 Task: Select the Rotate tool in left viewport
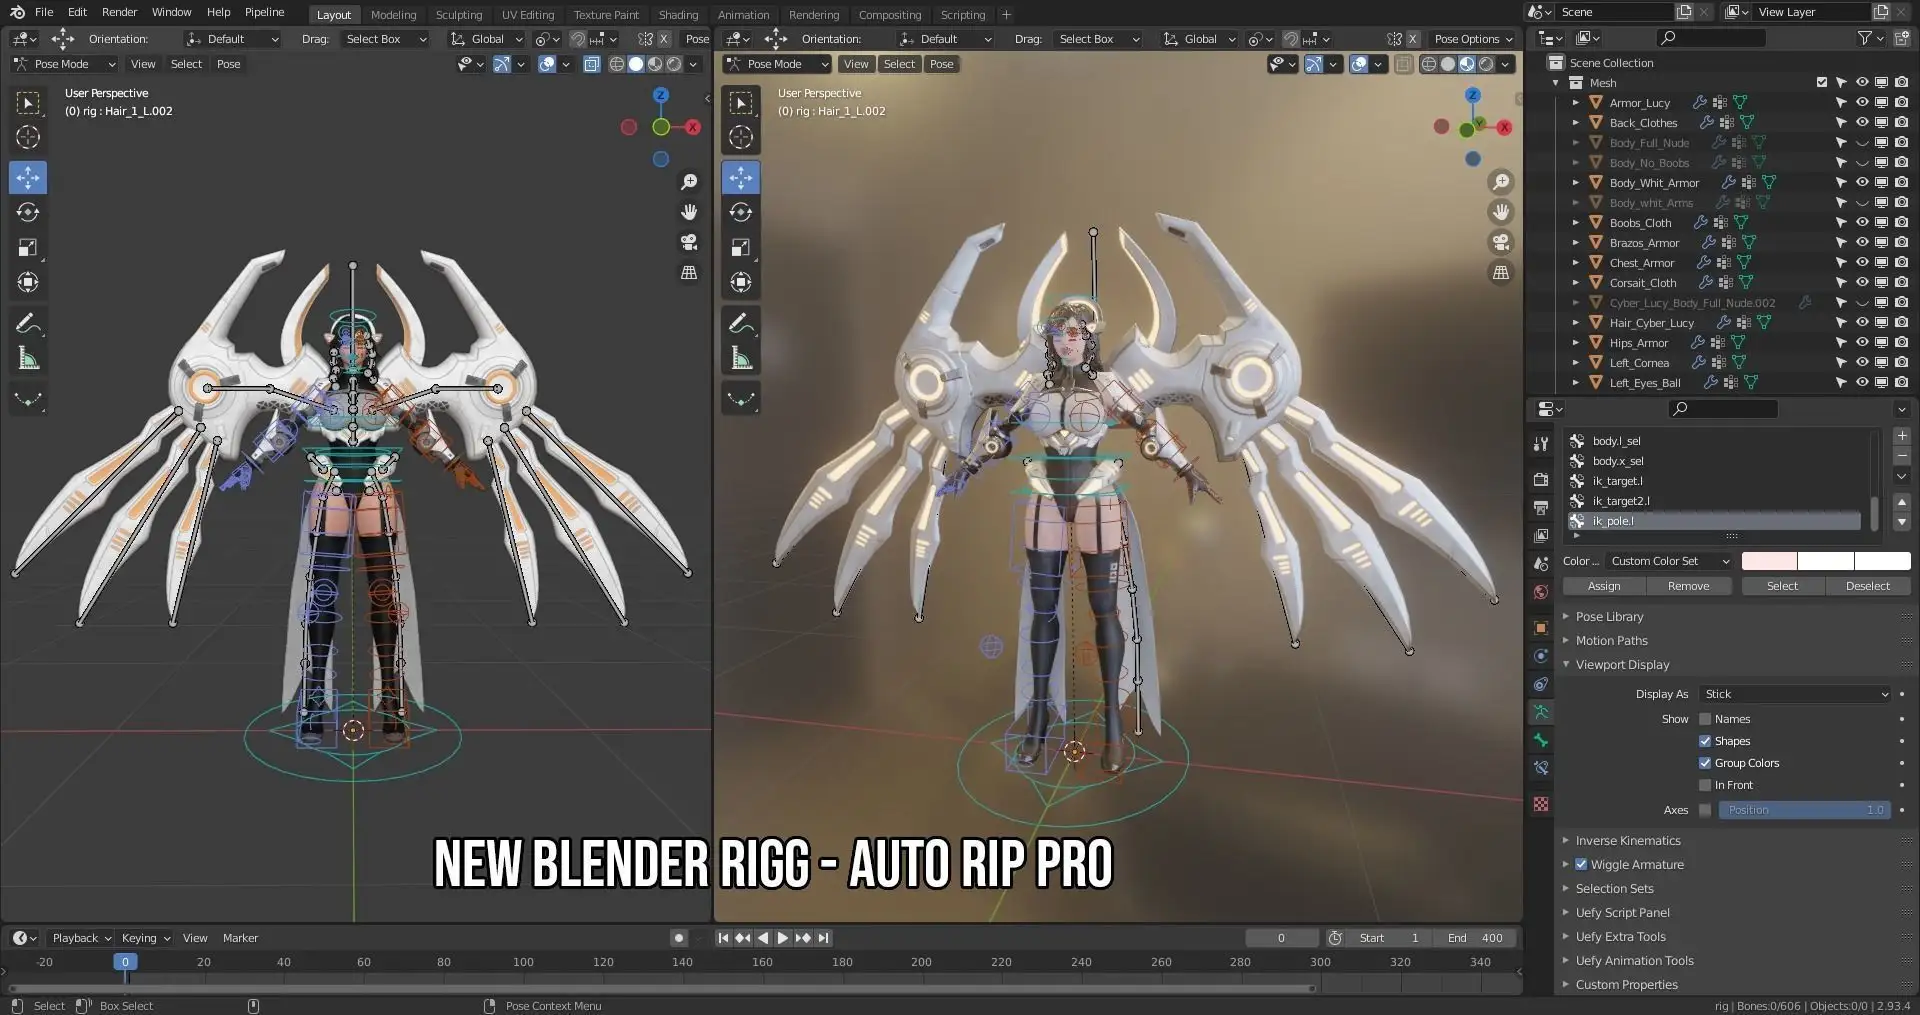pos(28,213)
